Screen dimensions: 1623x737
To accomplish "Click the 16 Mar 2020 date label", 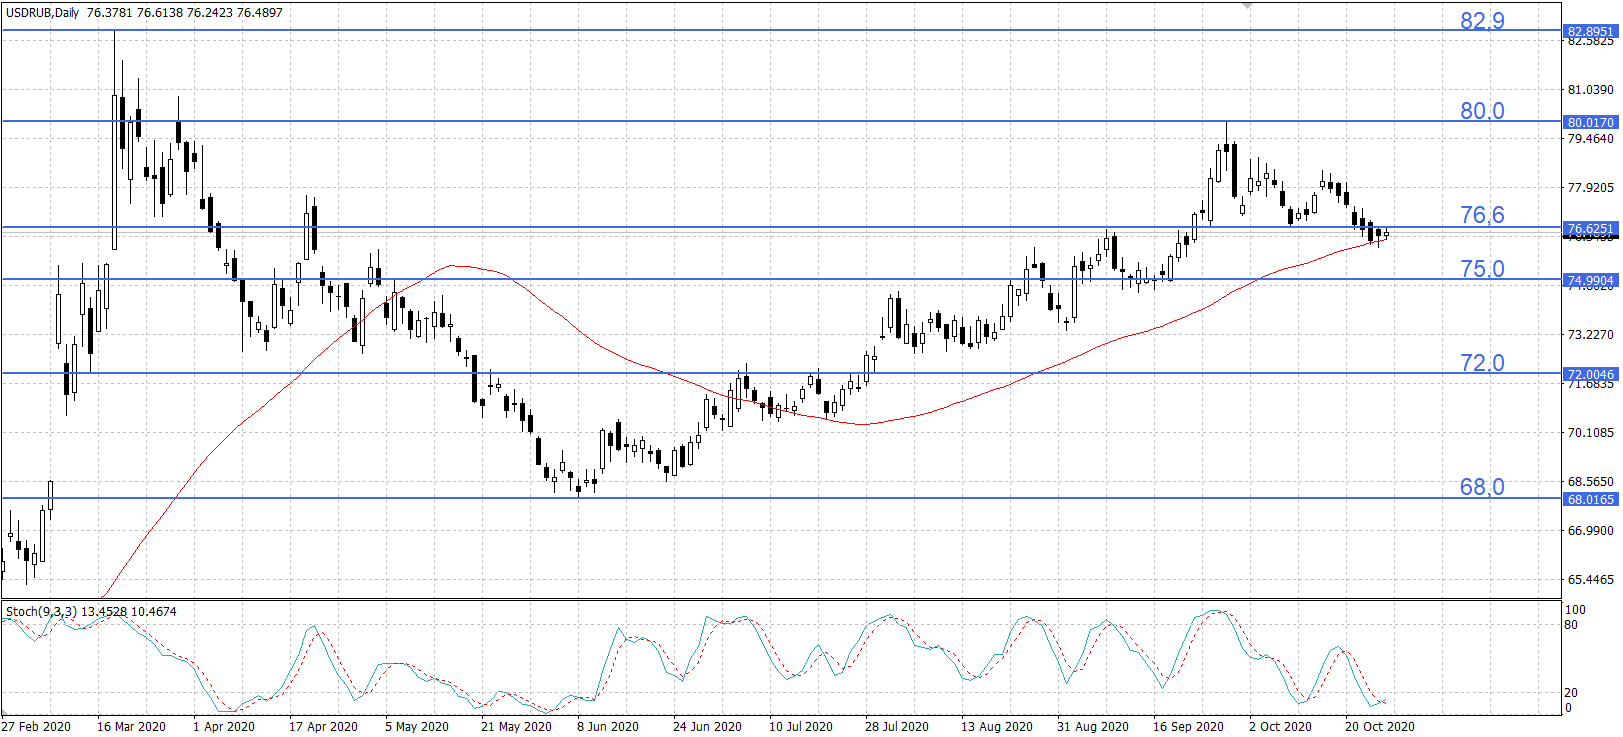I will click(131, 727).
